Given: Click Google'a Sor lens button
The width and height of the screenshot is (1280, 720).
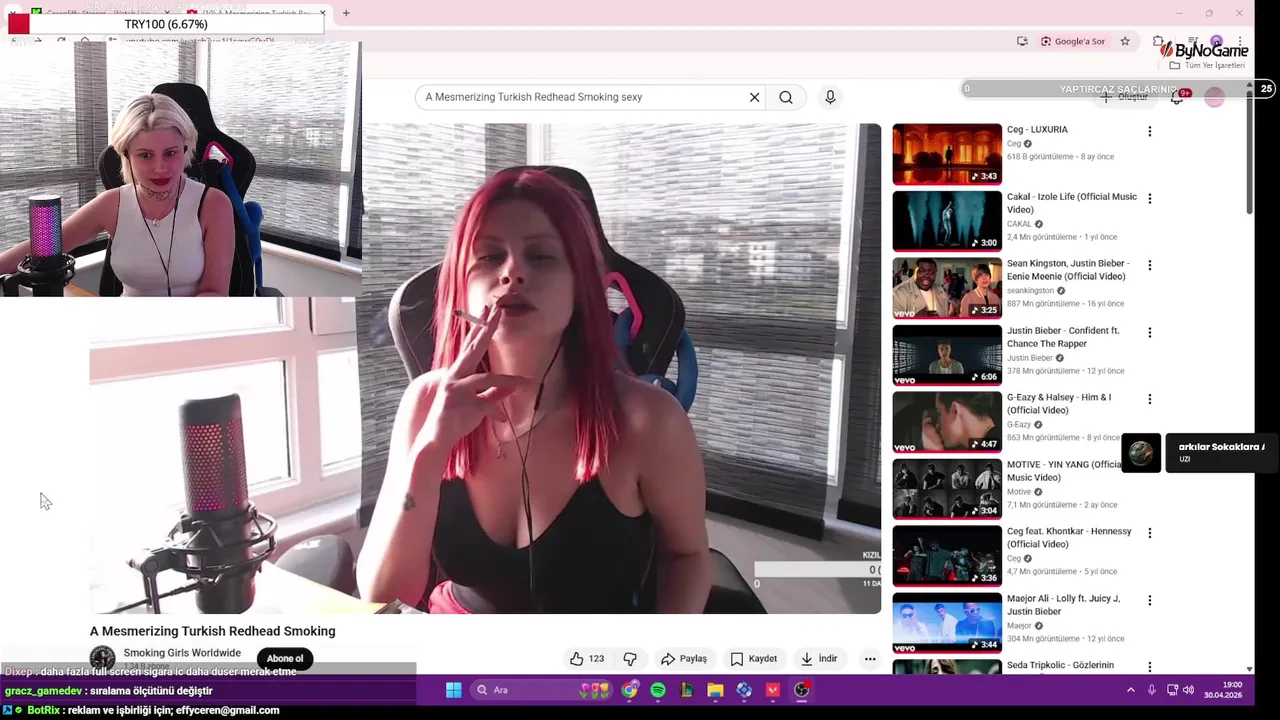Looking at the screenshot, I should point(1073,41).
